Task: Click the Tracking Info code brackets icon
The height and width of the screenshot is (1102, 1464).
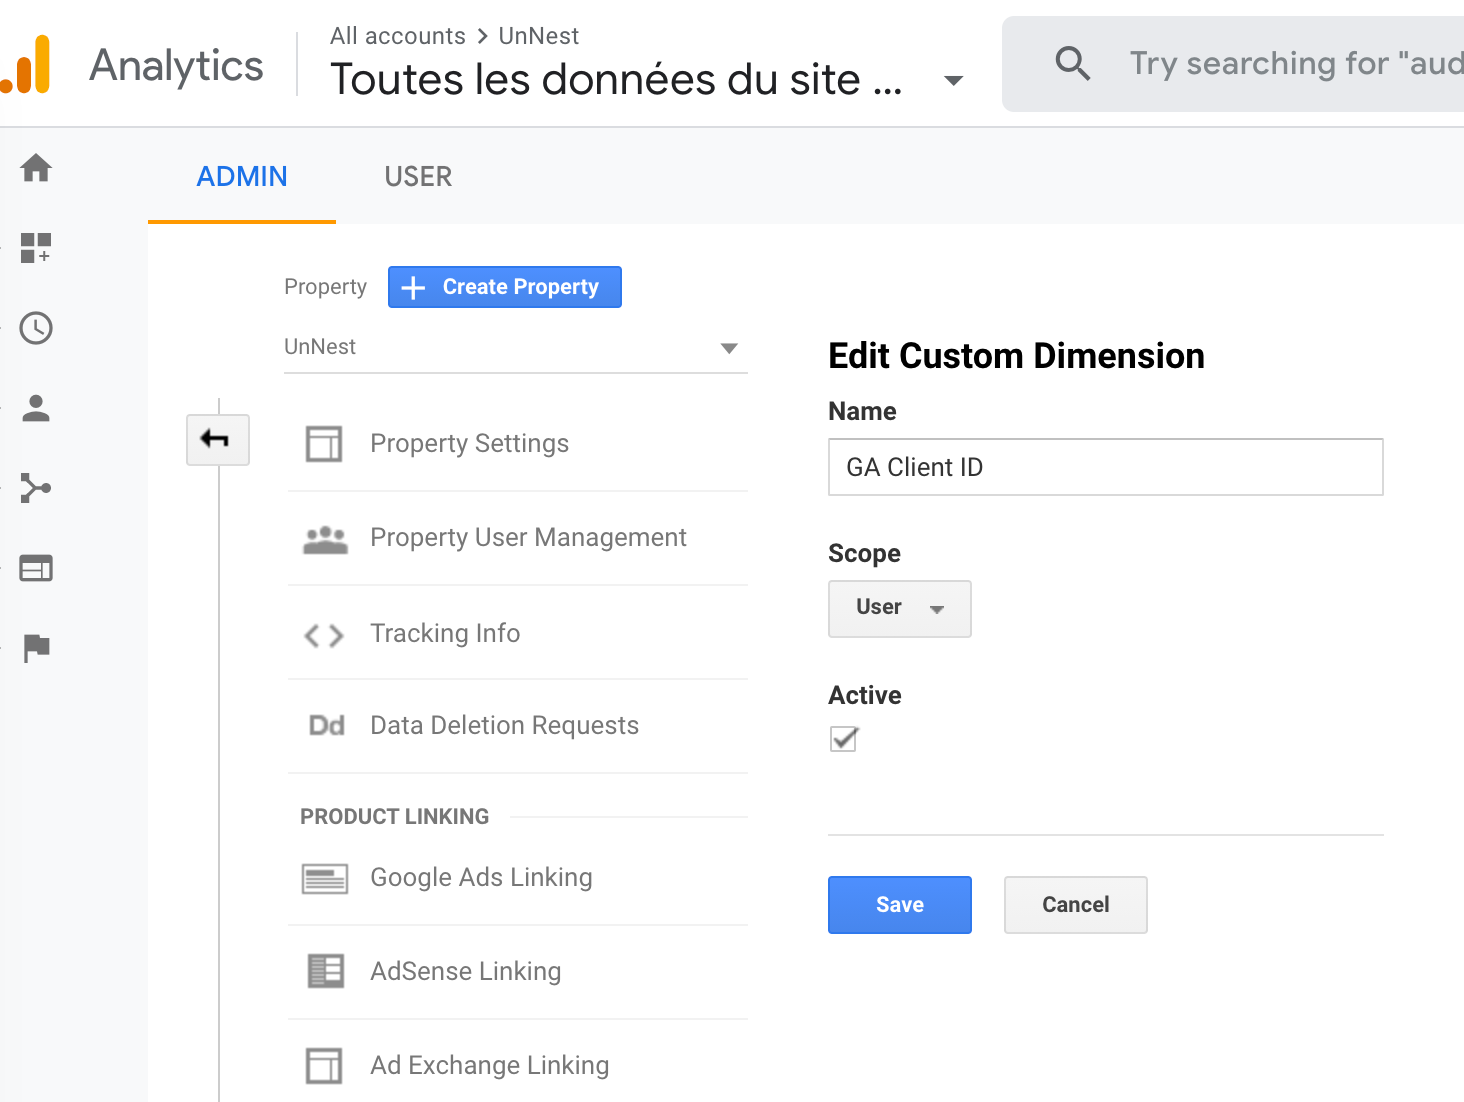Action: tap(324, 635)
